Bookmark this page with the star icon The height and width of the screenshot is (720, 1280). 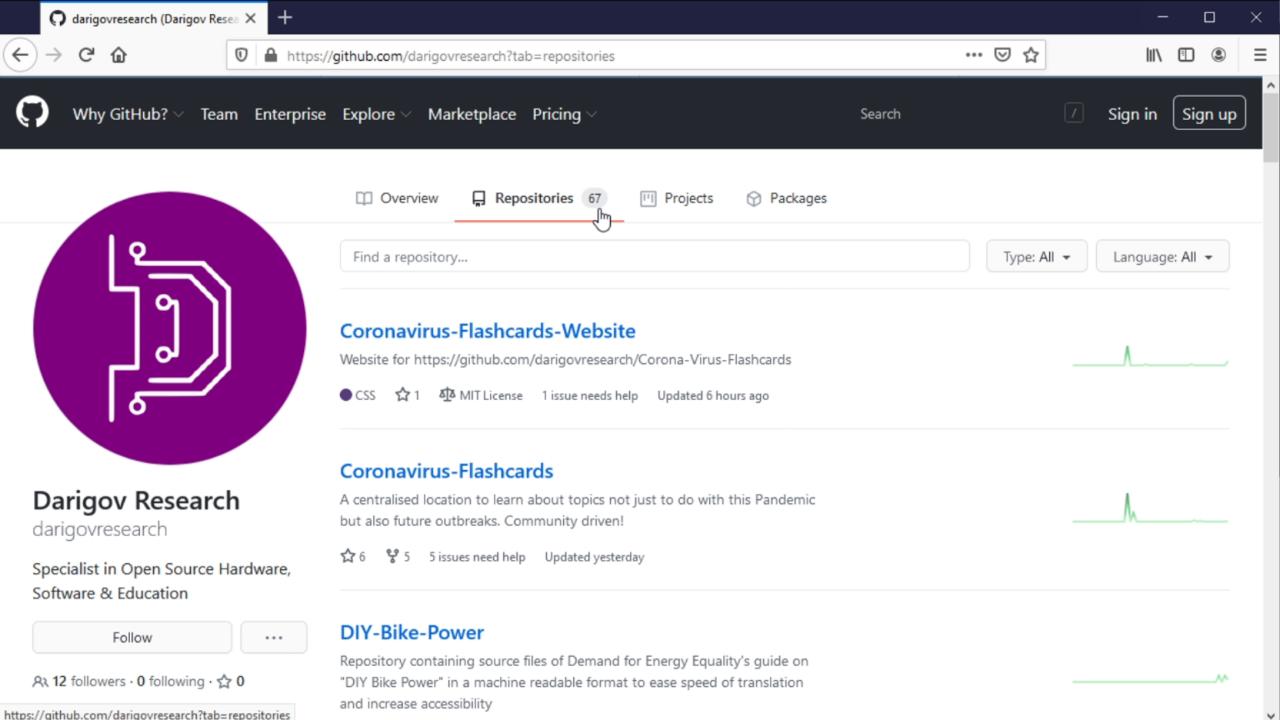1031,56
